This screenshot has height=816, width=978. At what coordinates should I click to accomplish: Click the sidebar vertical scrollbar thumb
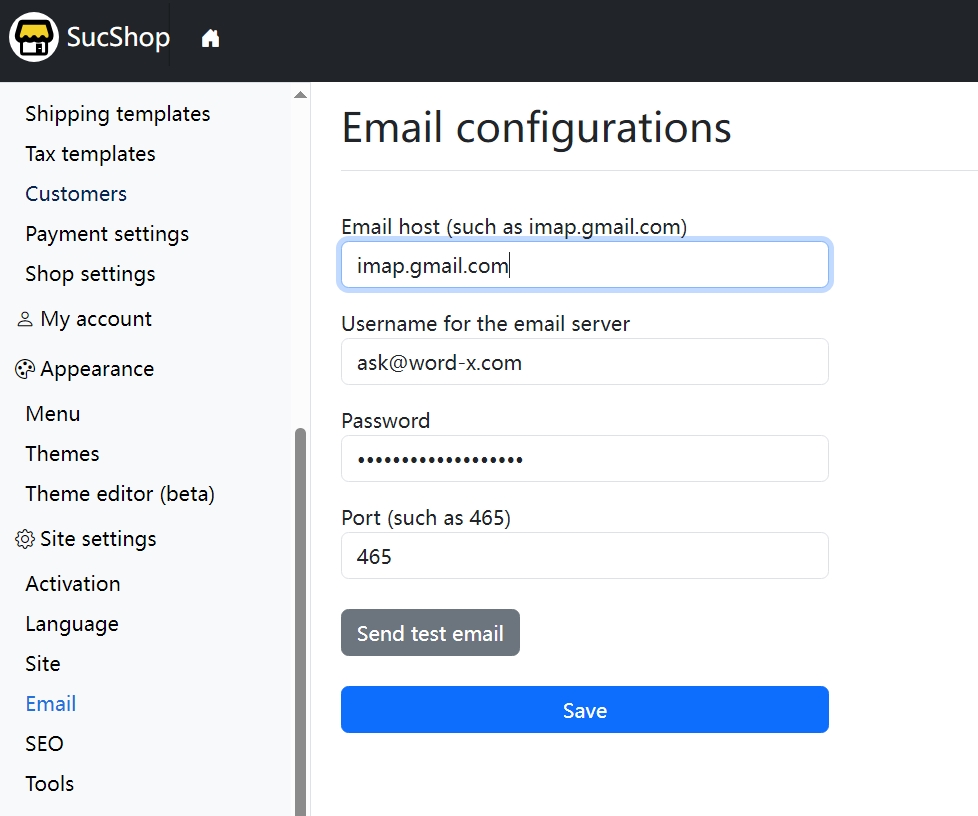tap(300, 620)
